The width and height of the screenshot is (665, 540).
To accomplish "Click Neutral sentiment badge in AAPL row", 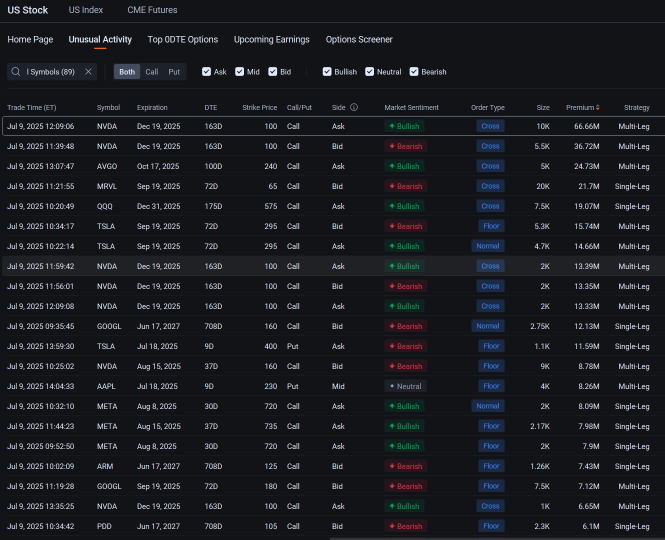I will [x=405, y=386].
